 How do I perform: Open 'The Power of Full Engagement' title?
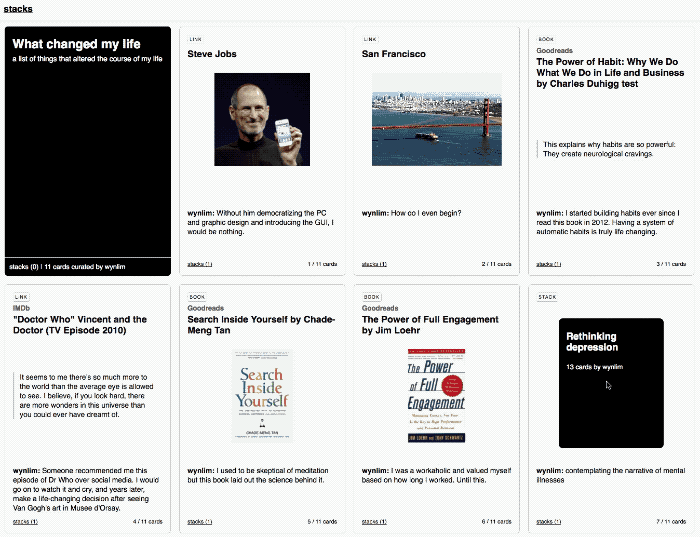pyautogui.click(x=430, y=325)
